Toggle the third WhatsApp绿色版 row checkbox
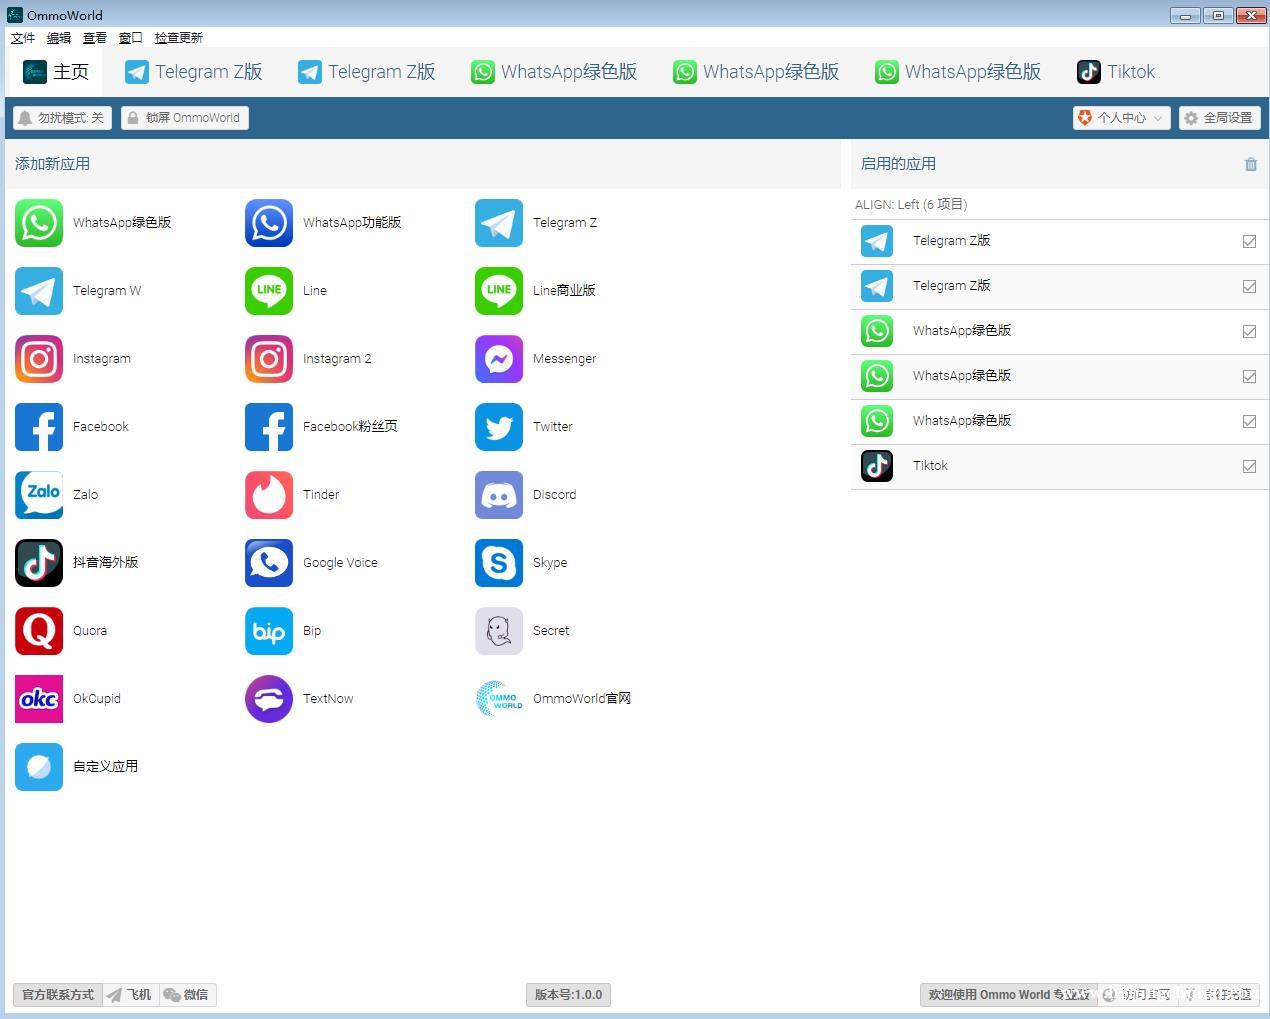Screen dimensions: 1270x1019 (1249, 421)
